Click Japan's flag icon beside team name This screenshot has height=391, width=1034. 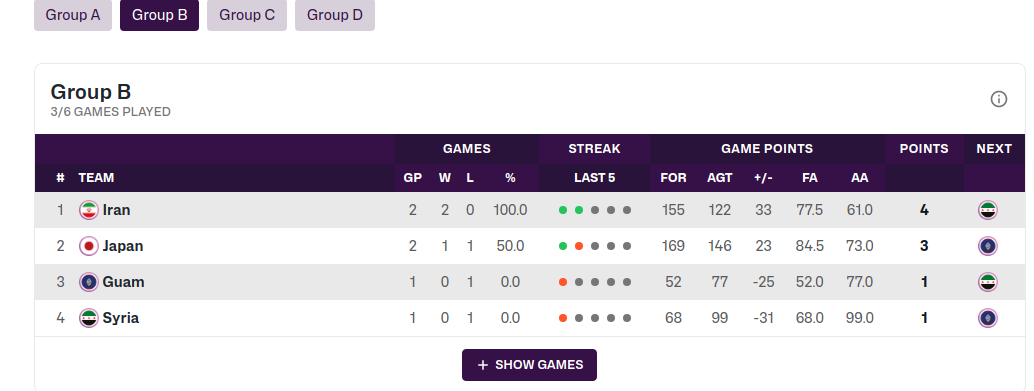point(88,247)
